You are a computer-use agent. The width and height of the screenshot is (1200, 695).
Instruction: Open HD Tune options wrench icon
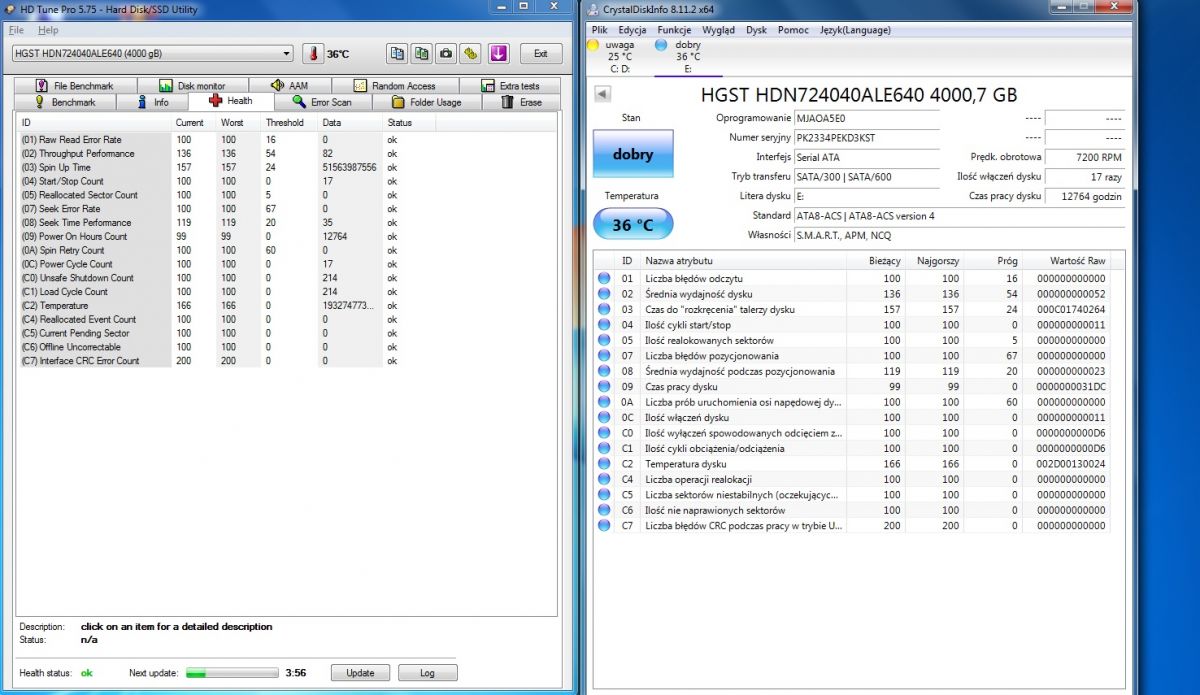(470, 53)
